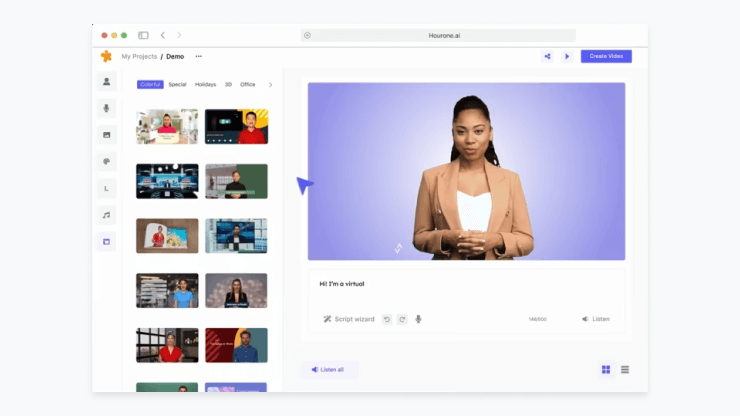Click the presenter video preview
This screenshot has height=416, width=740.
tap(466, 171)
